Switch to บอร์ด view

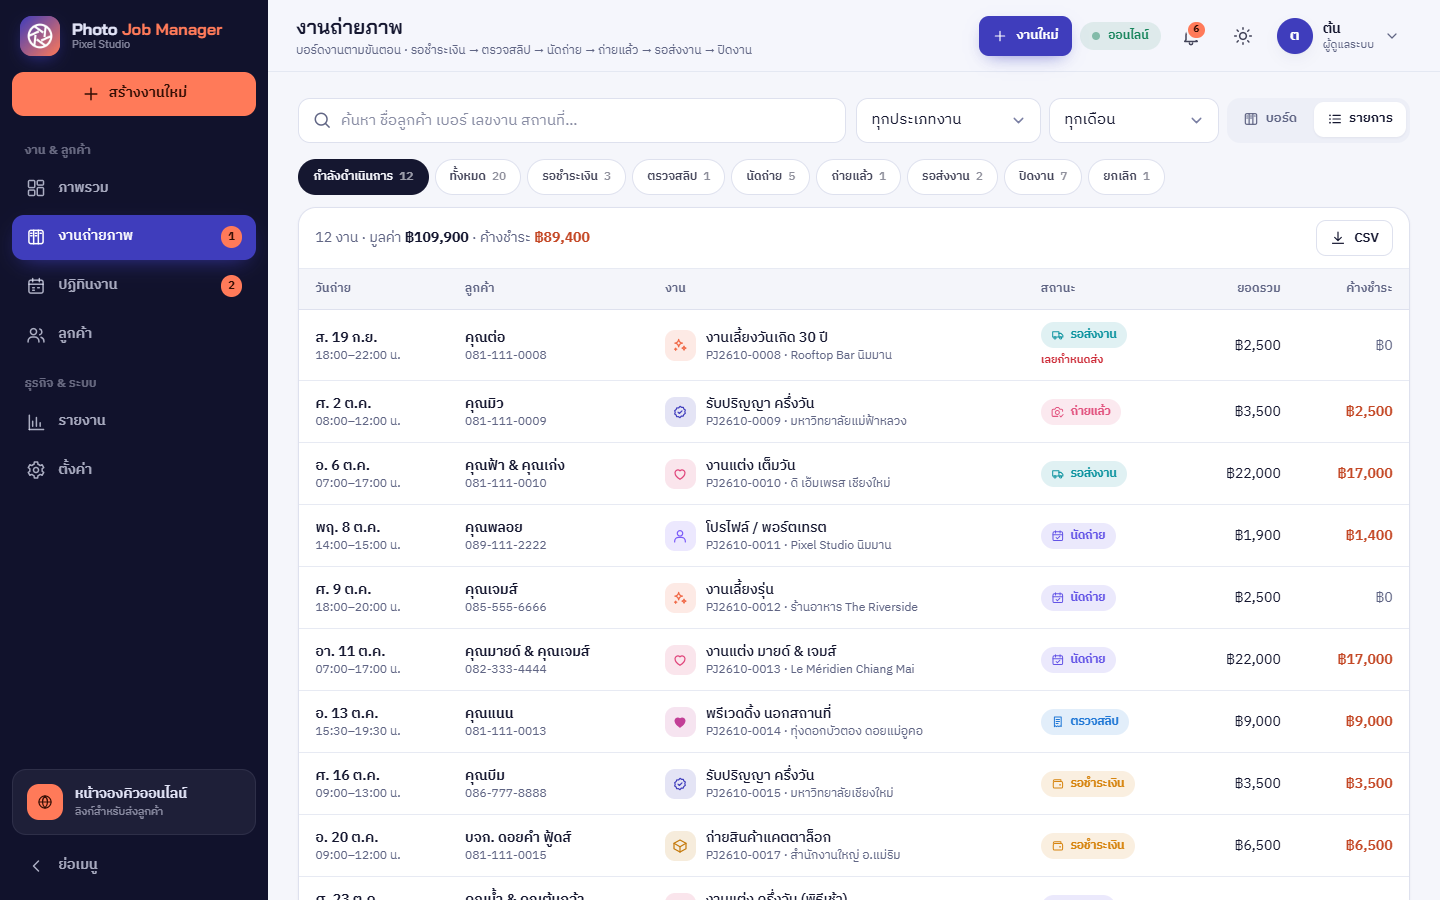click(1270, 119)
